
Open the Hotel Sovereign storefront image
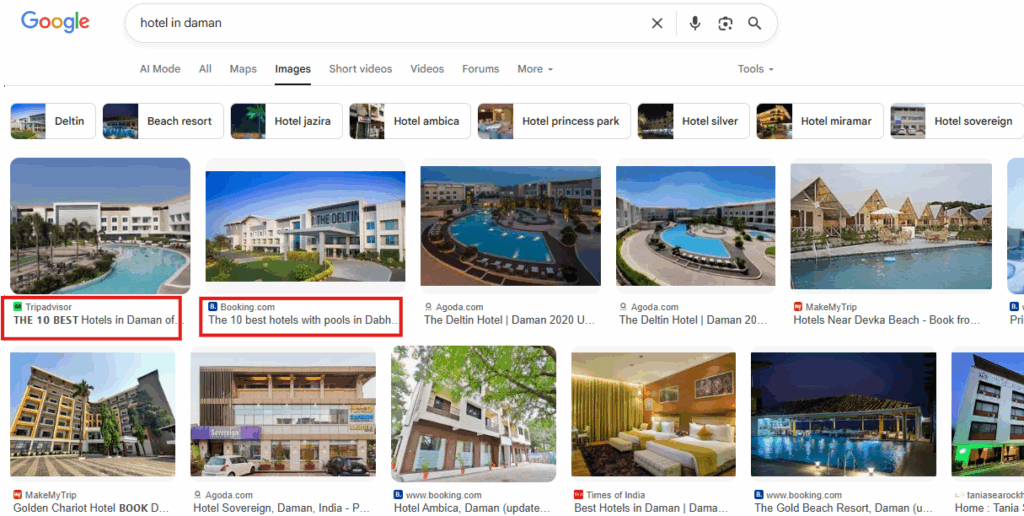[283, 414]
